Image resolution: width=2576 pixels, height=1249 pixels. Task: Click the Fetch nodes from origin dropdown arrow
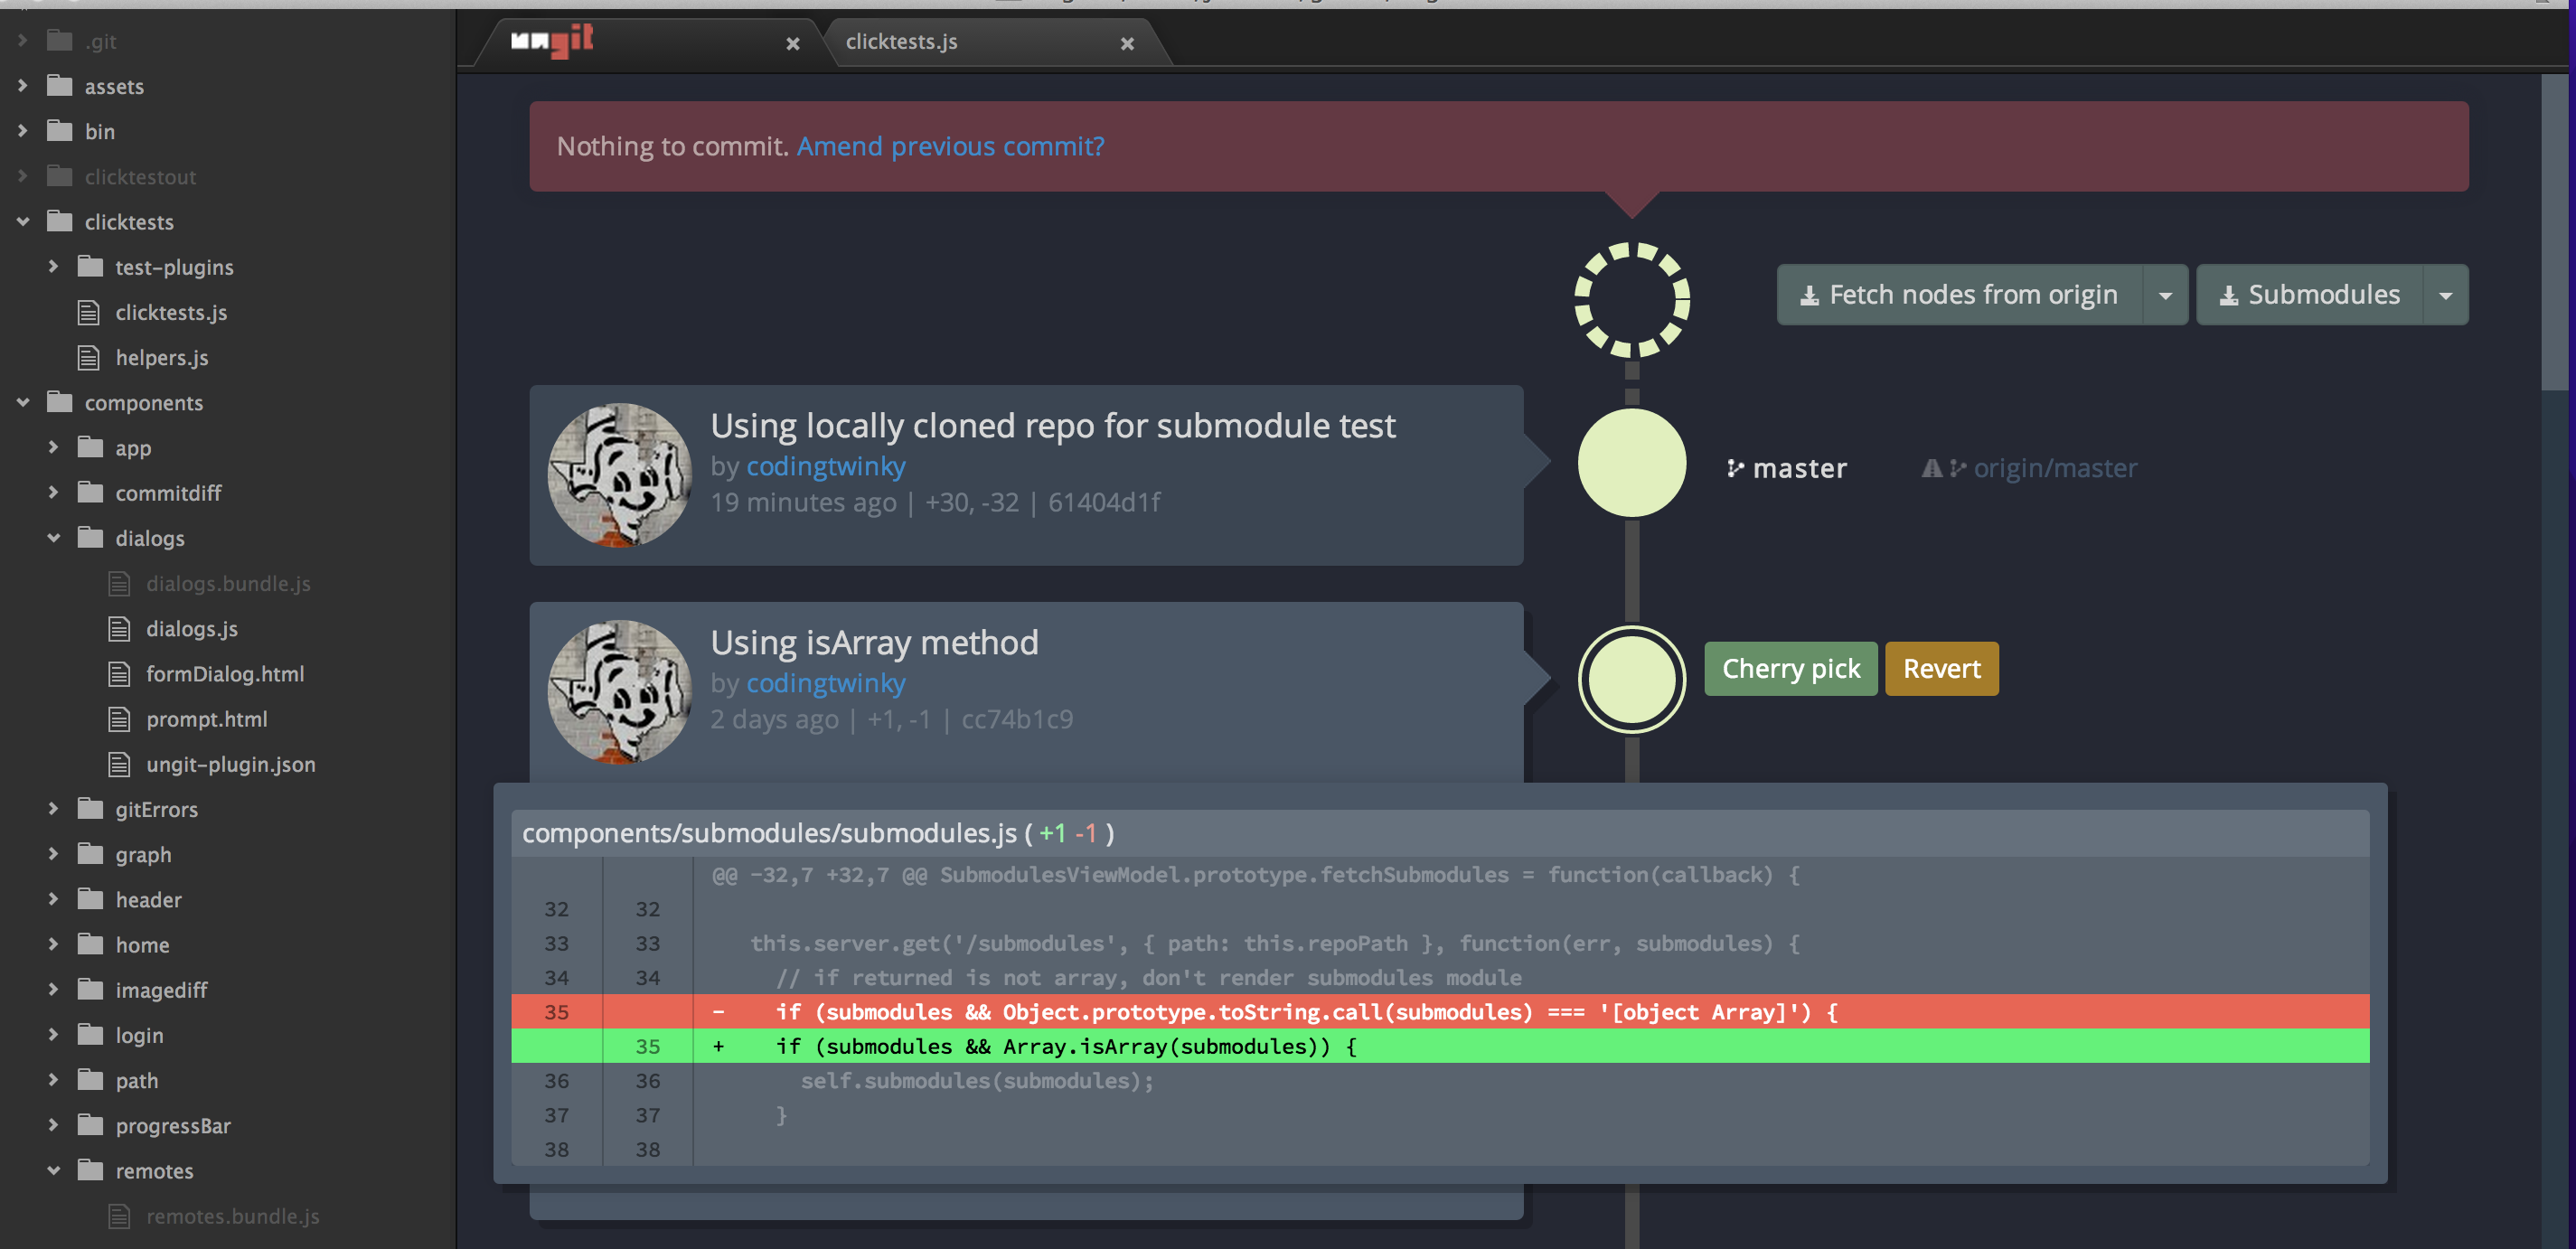pos(2170,293)
